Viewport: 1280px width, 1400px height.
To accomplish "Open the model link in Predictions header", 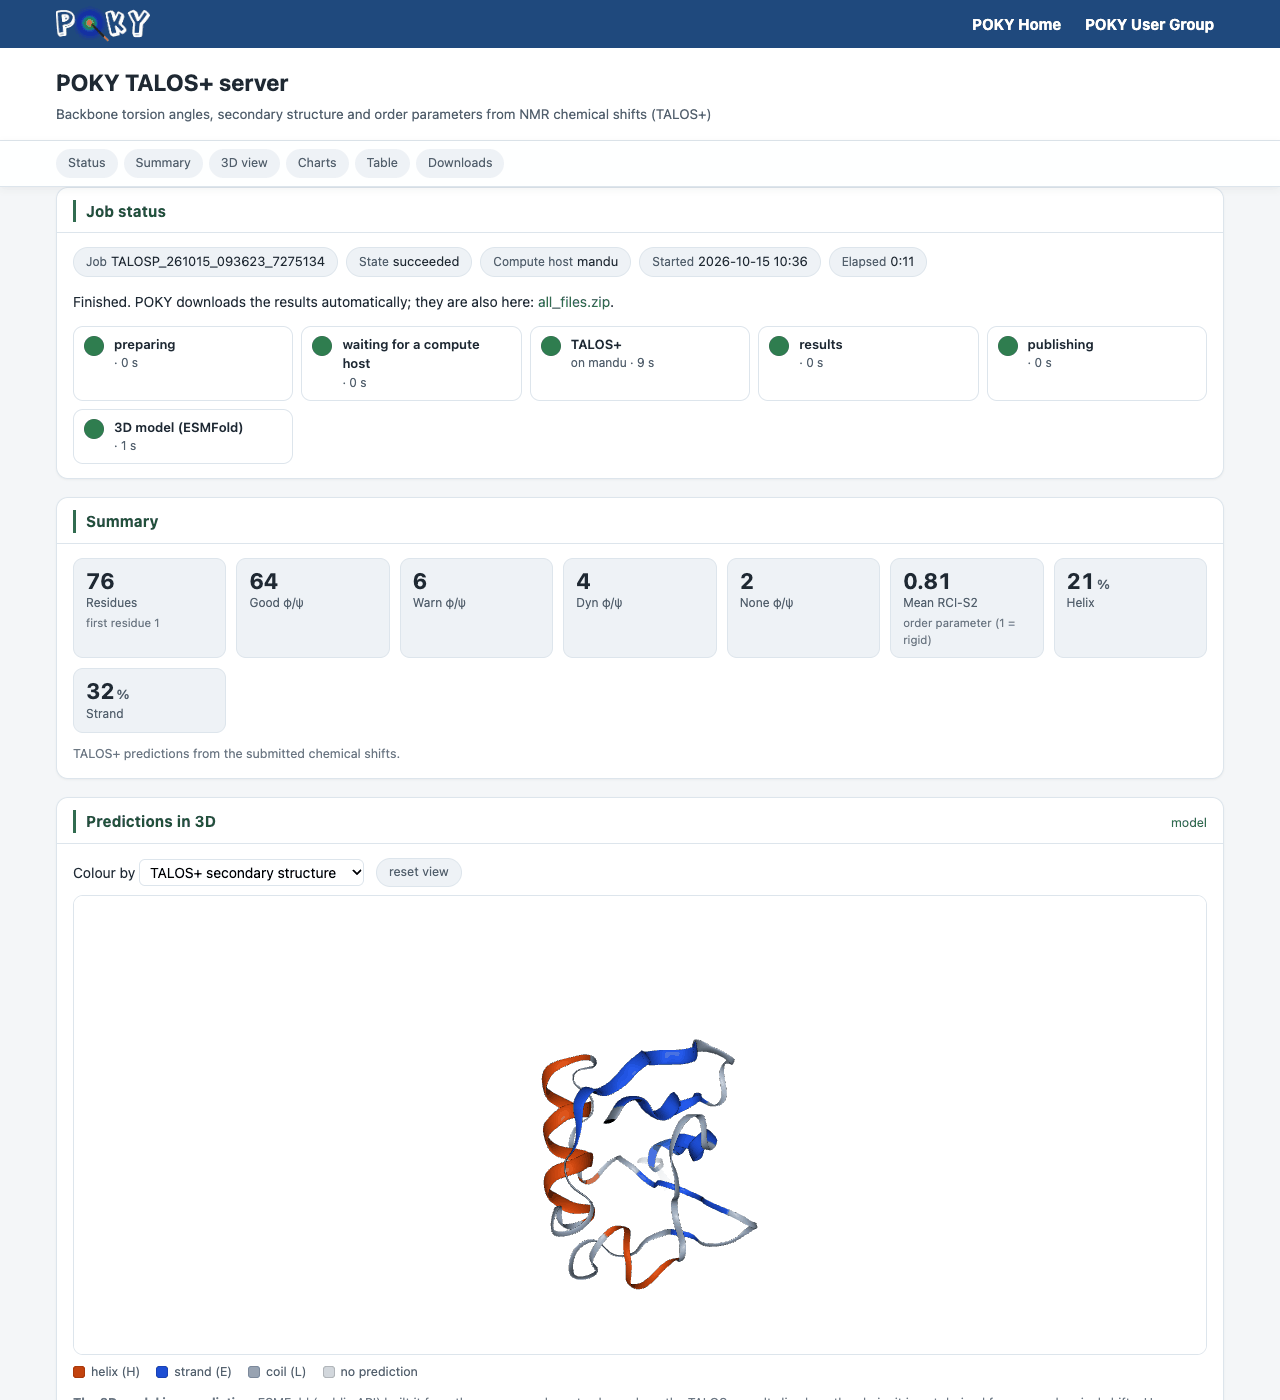I will pyautogui.click(x=1188, y=823).
